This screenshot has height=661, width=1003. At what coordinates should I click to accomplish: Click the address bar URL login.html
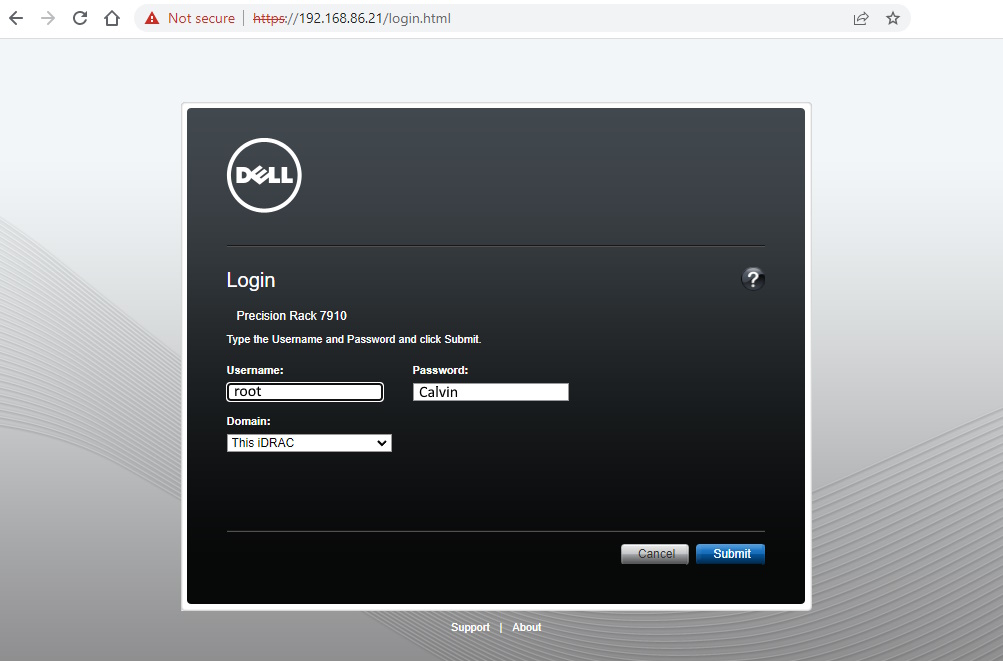pyautogui.click(x=351, y=19)
